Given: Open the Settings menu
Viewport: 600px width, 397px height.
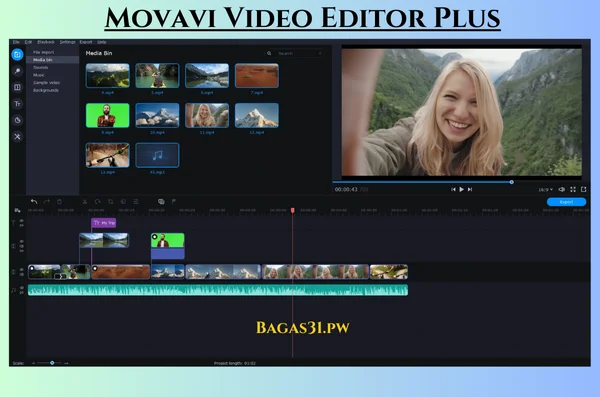Looking at the screenshot, I should click(67, 42).
